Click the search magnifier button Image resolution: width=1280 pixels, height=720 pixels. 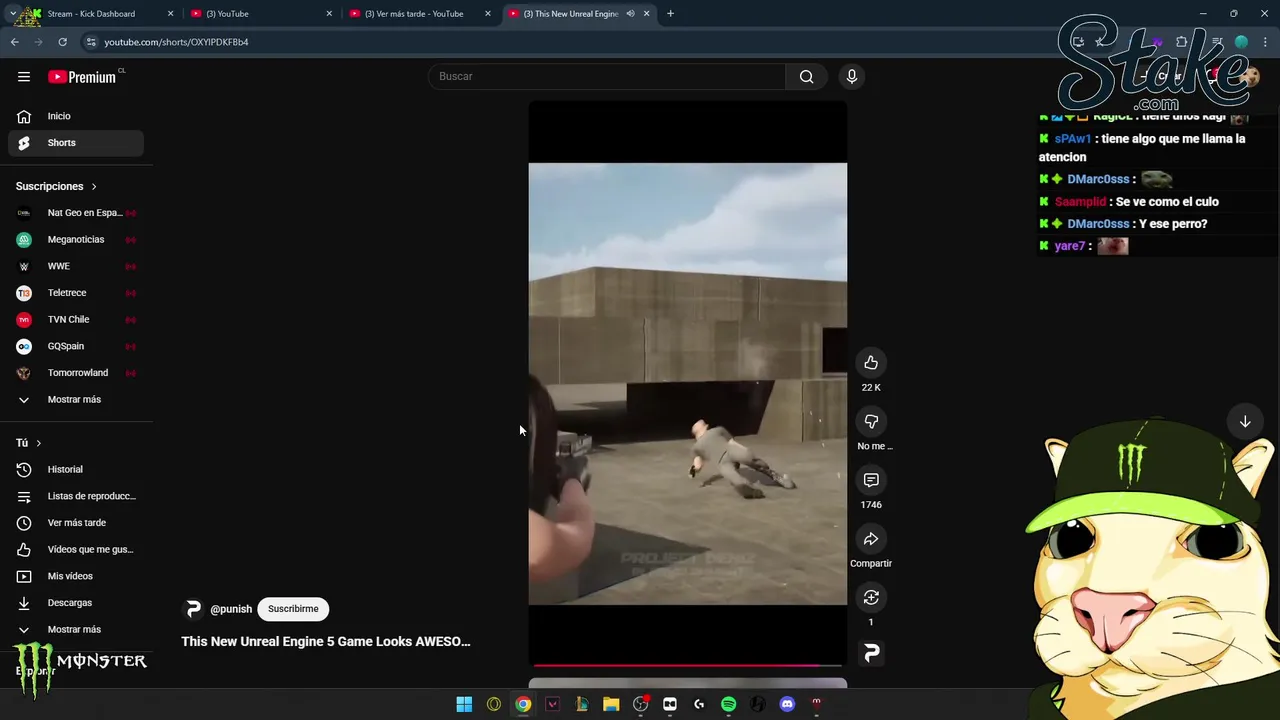(x=806, y=77)
